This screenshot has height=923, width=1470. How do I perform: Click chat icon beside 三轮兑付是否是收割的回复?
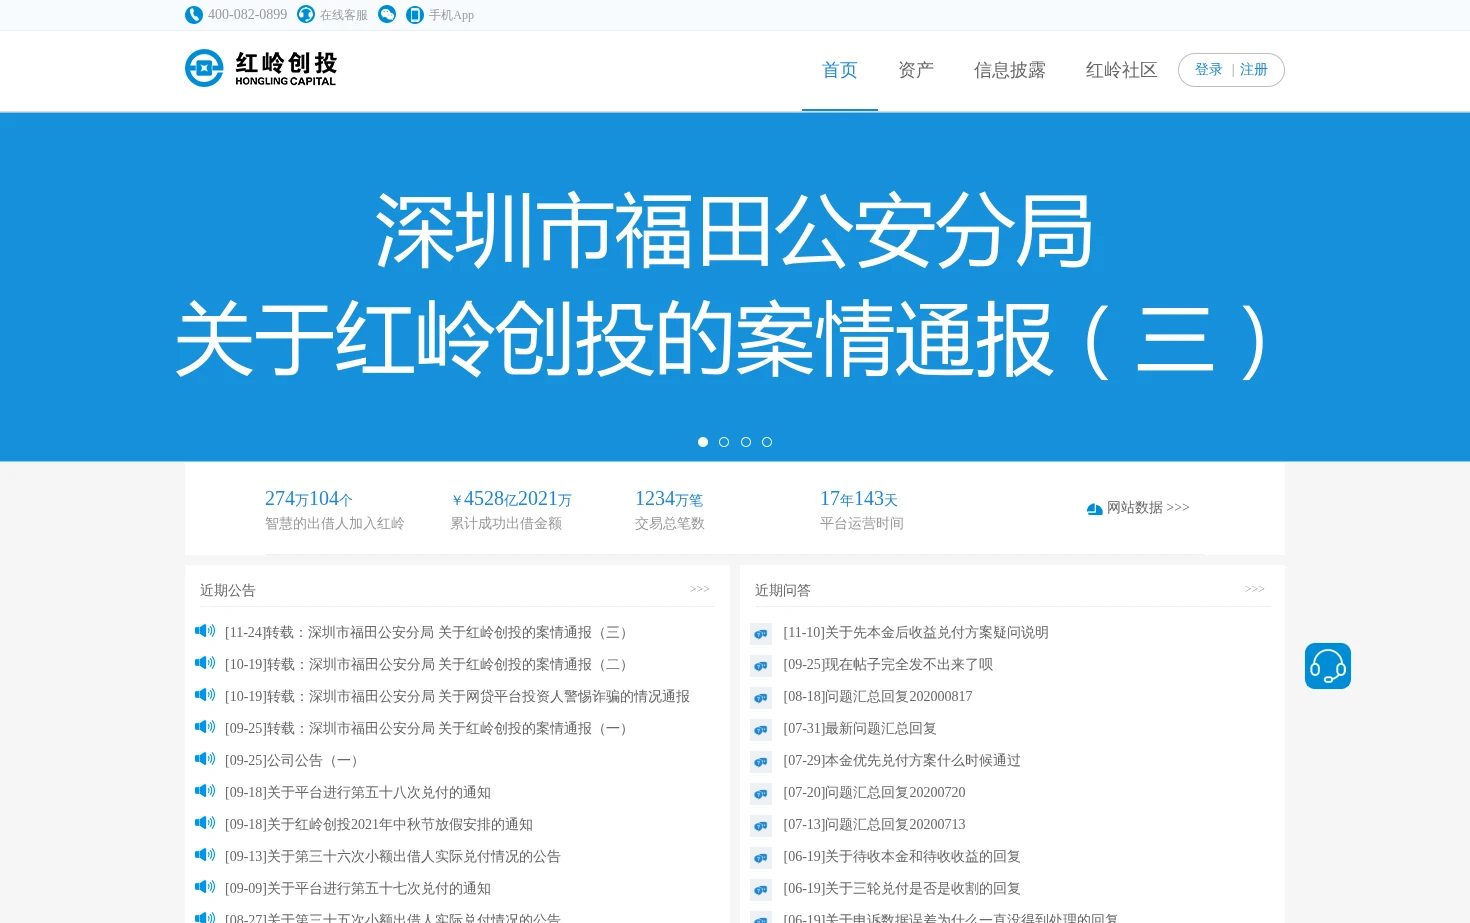coord(761,890)
